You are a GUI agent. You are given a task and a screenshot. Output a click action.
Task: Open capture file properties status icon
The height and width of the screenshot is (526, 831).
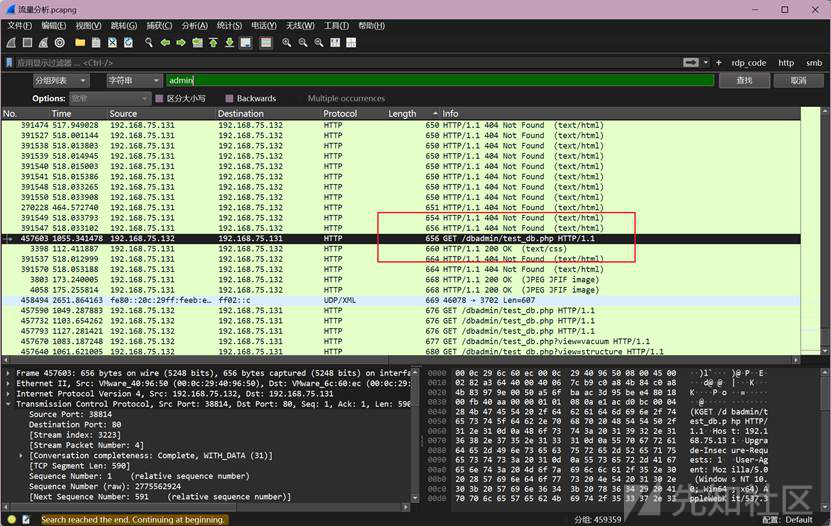click(x=26, y=520)
